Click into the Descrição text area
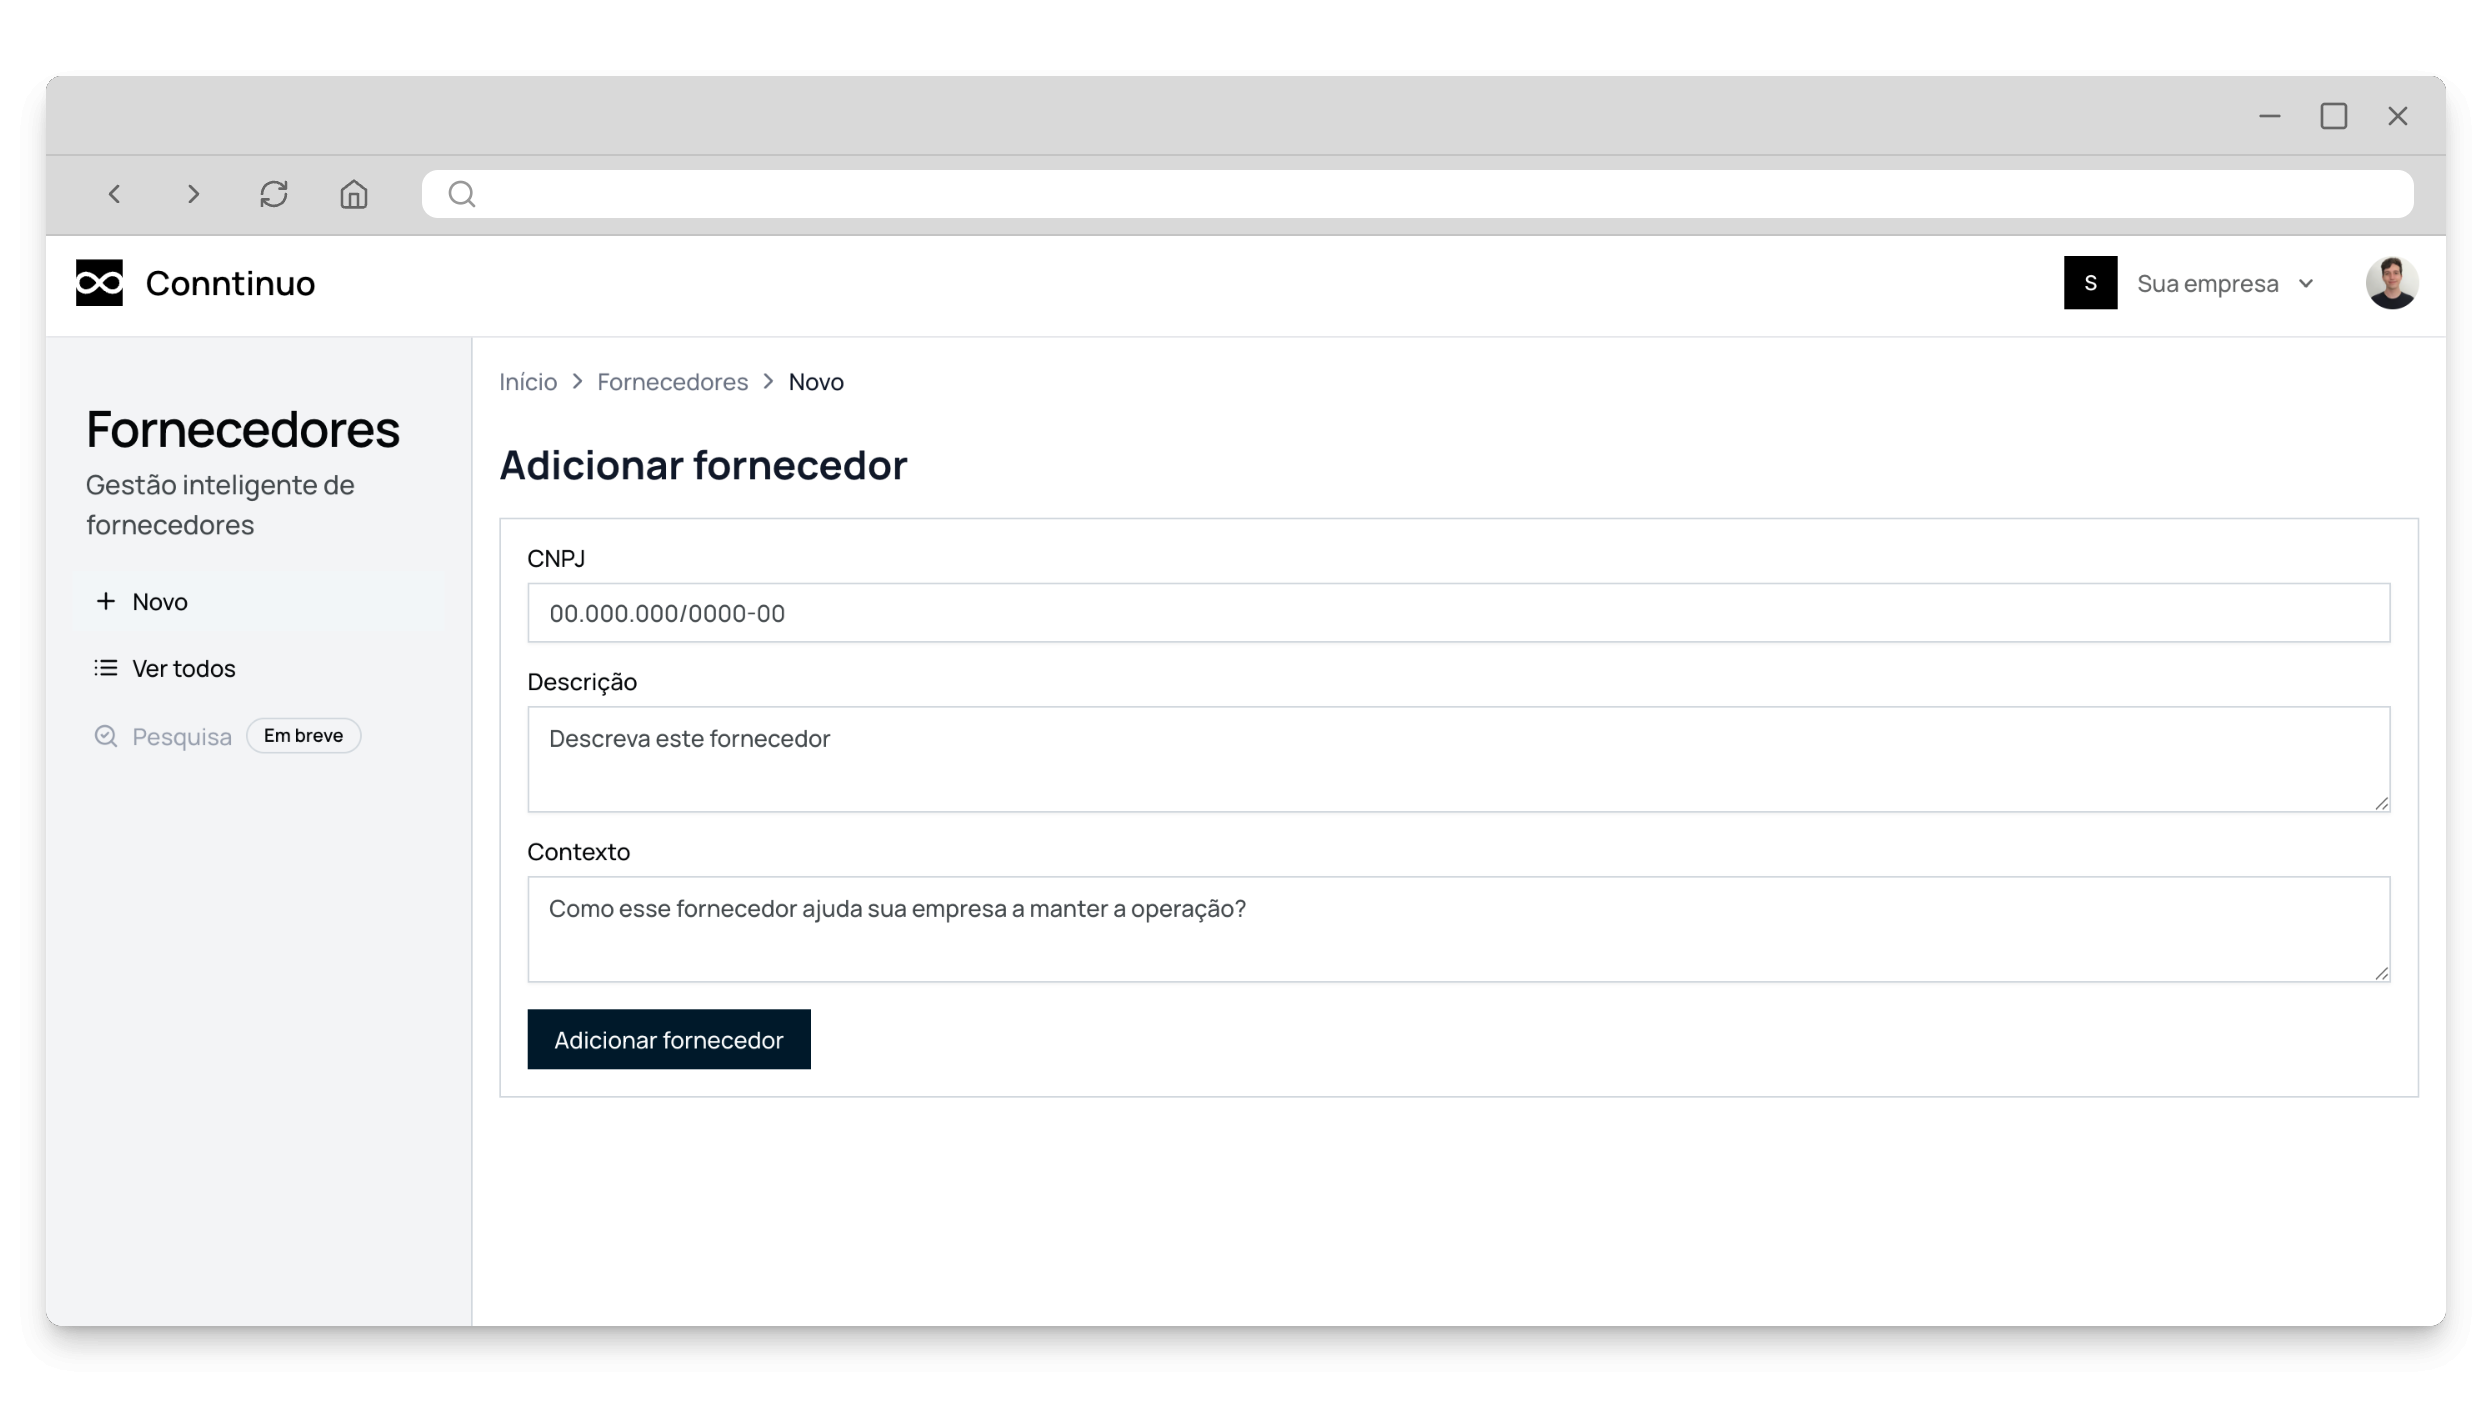 (1458, 759)
